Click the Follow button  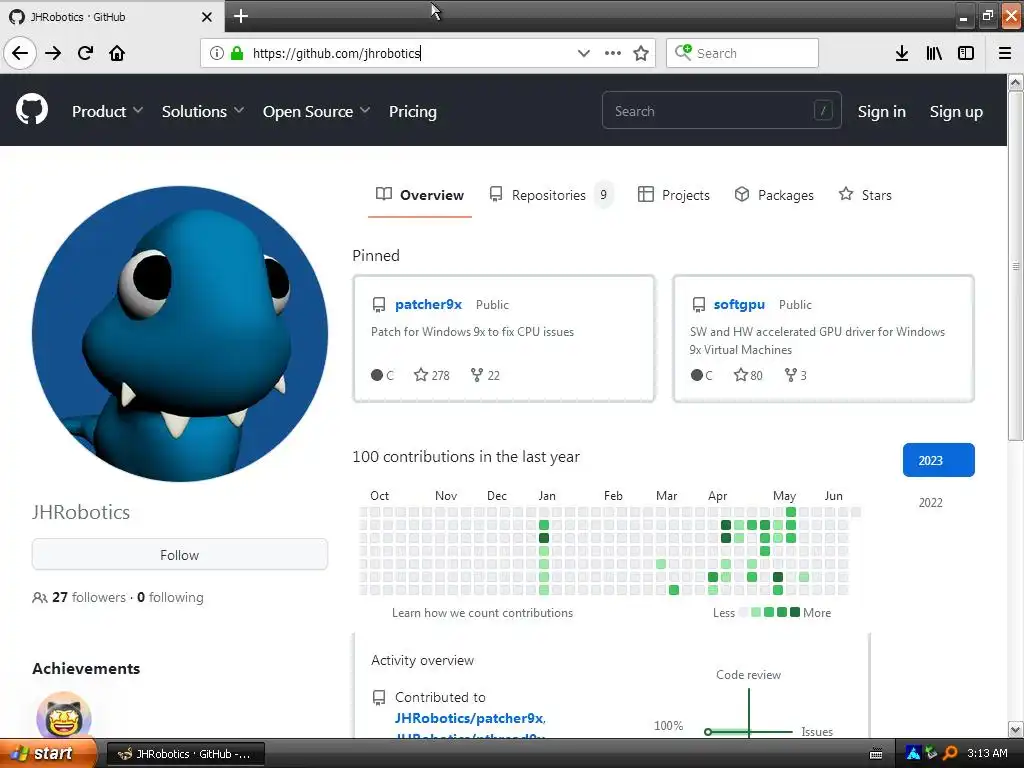point(180,554)
